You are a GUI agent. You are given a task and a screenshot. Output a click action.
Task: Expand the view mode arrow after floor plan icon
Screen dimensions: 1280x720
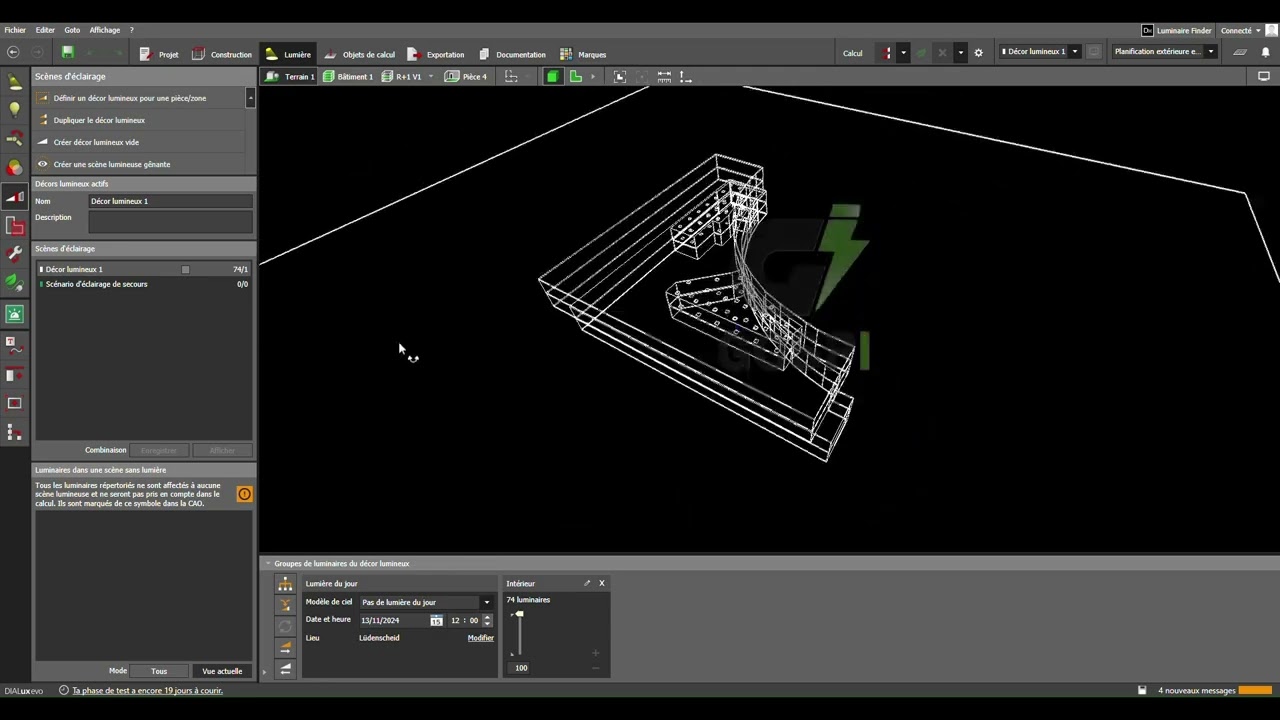[x=592, y=76]
